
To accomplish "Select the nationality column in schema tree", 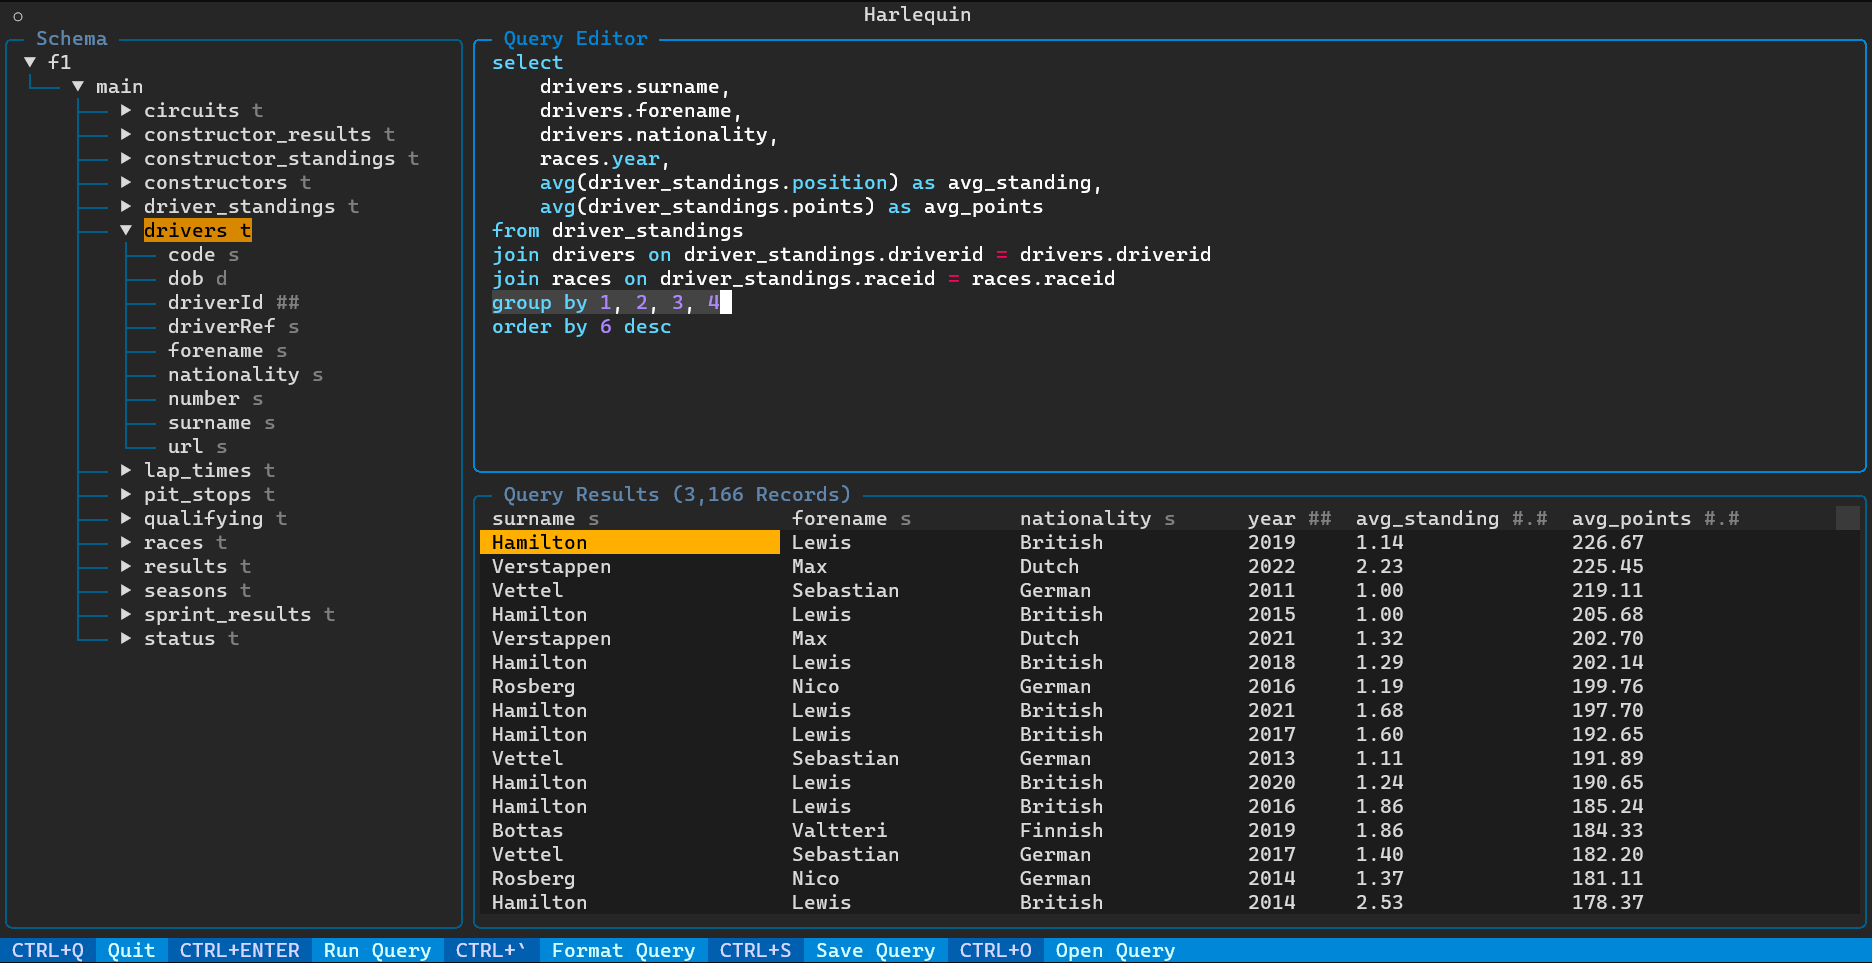I will [246, 374].
